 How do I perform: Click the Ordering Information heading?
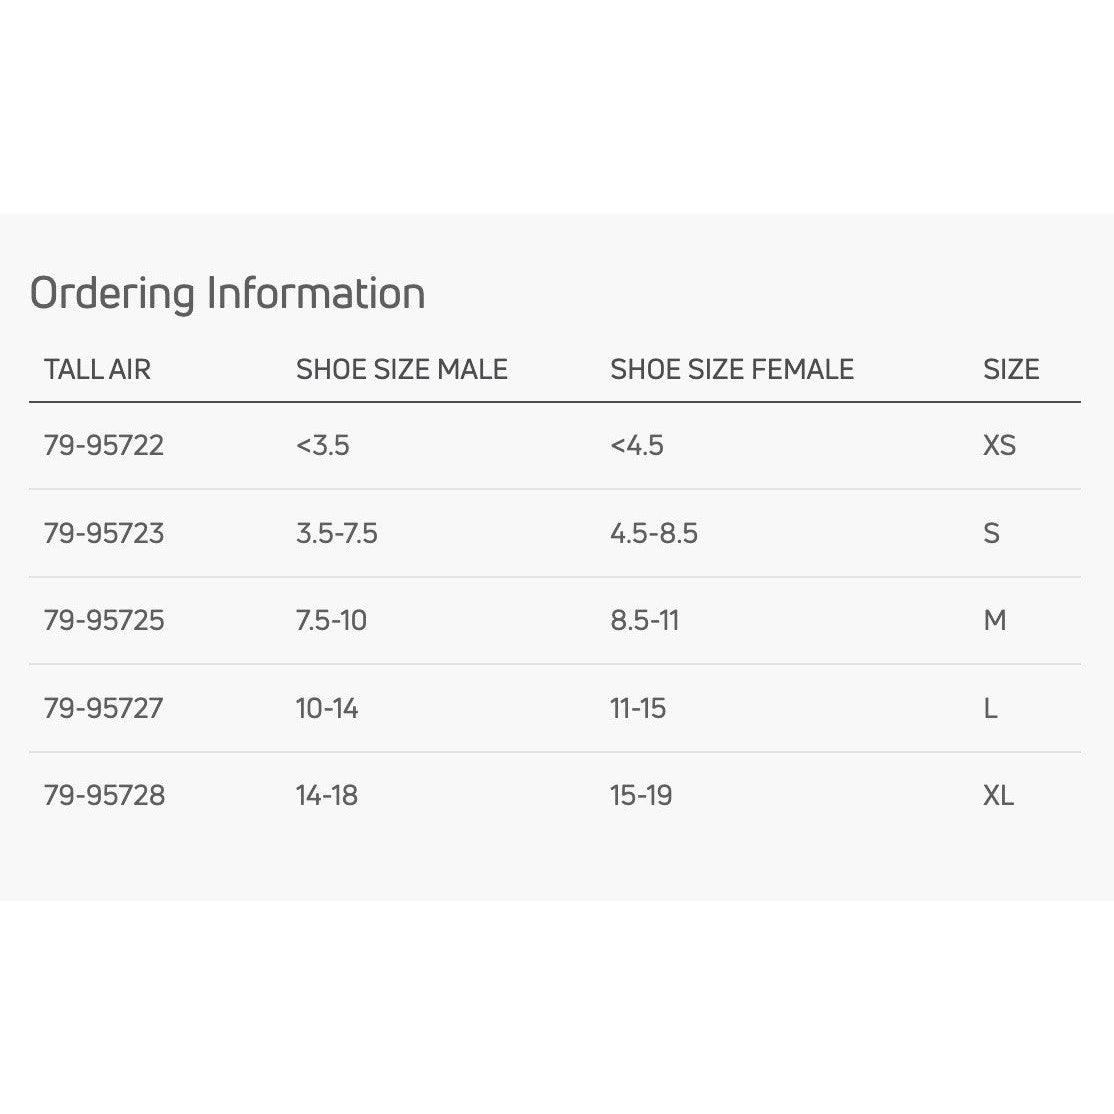click(x=227, y=294)
